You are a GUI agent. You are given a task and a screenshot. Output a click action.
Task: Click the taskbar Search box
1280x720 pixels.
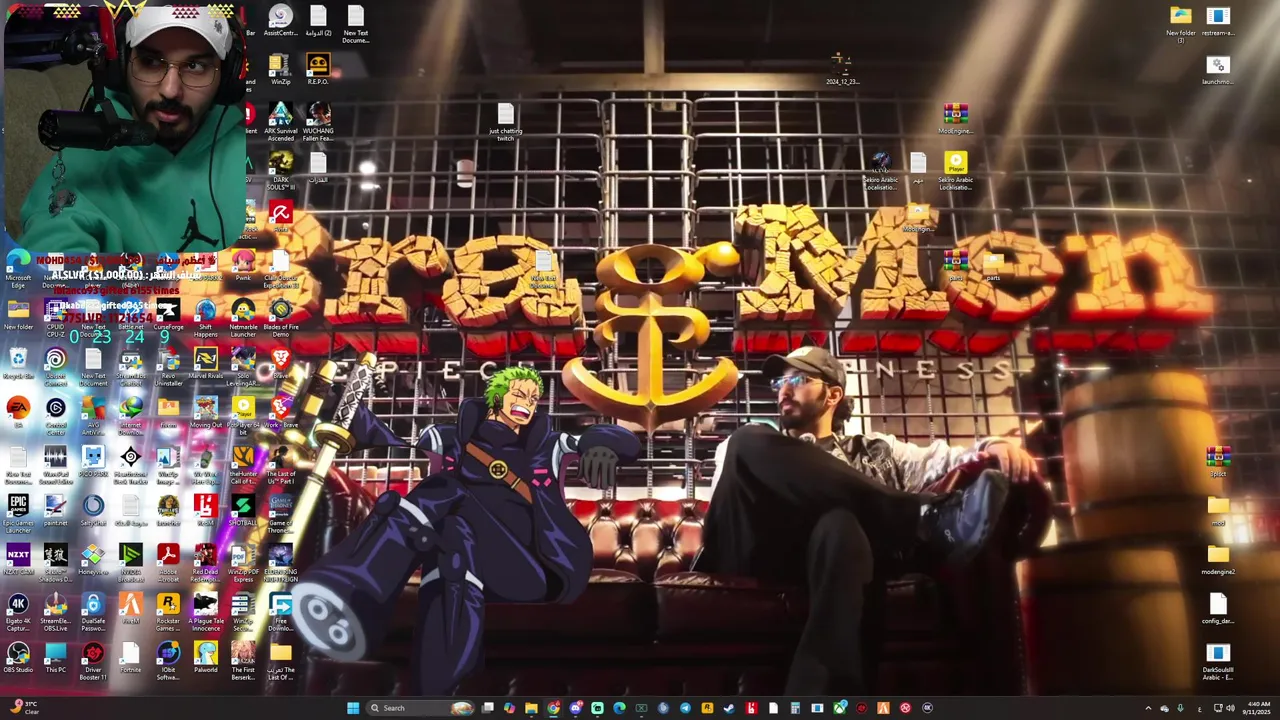(422, 708)
